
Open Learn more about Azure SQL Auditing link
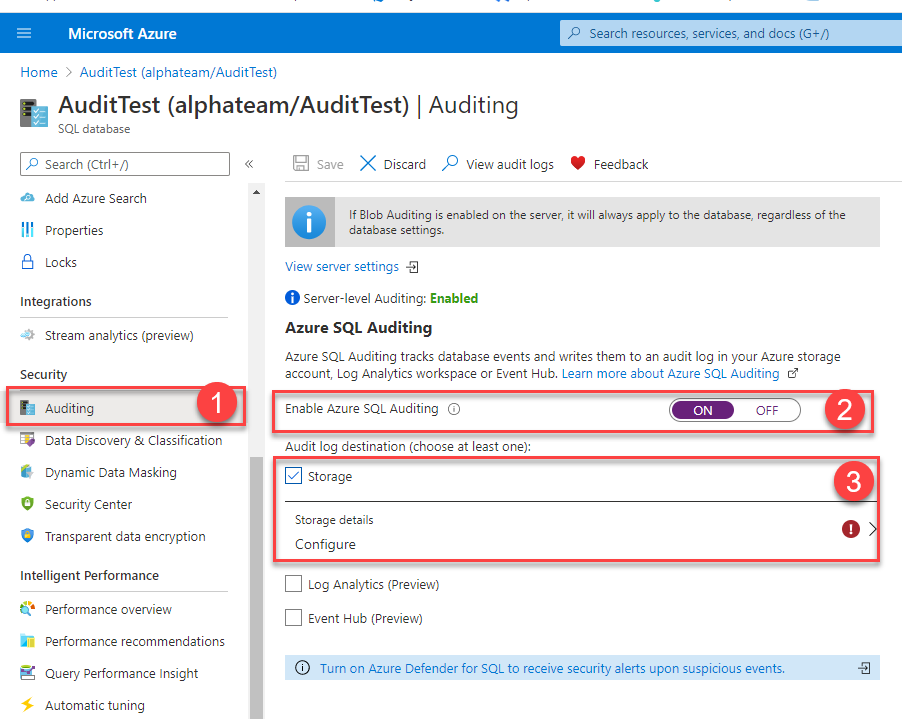(670, 373)
